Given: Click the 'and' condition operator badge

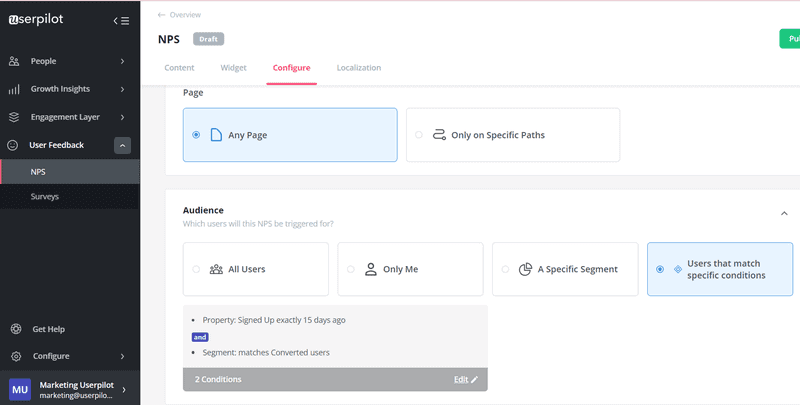Looking at the screenshot, I should [x=200, y=337].
